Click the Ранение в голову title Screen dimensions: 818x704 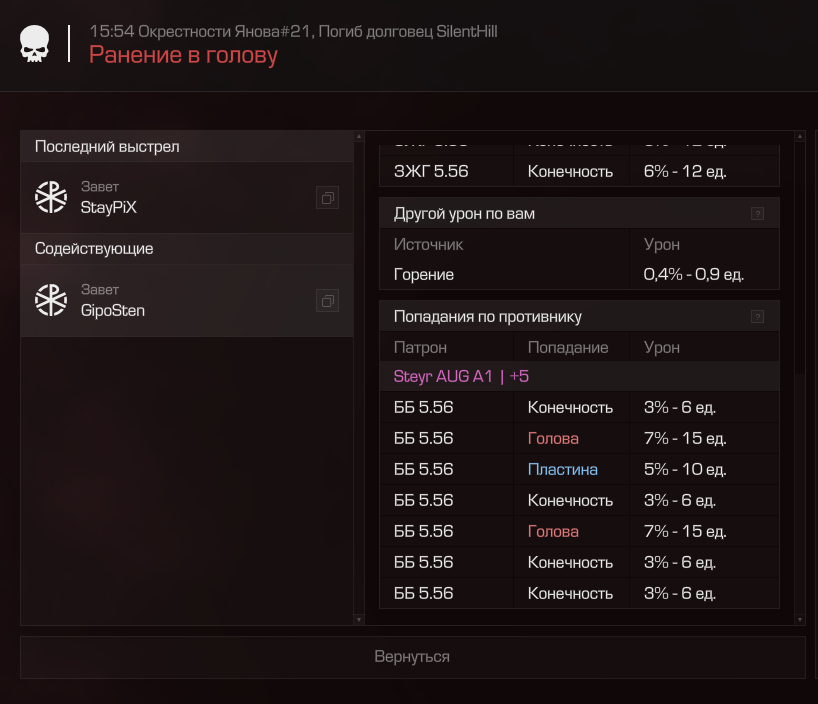[x=183, y=55]
